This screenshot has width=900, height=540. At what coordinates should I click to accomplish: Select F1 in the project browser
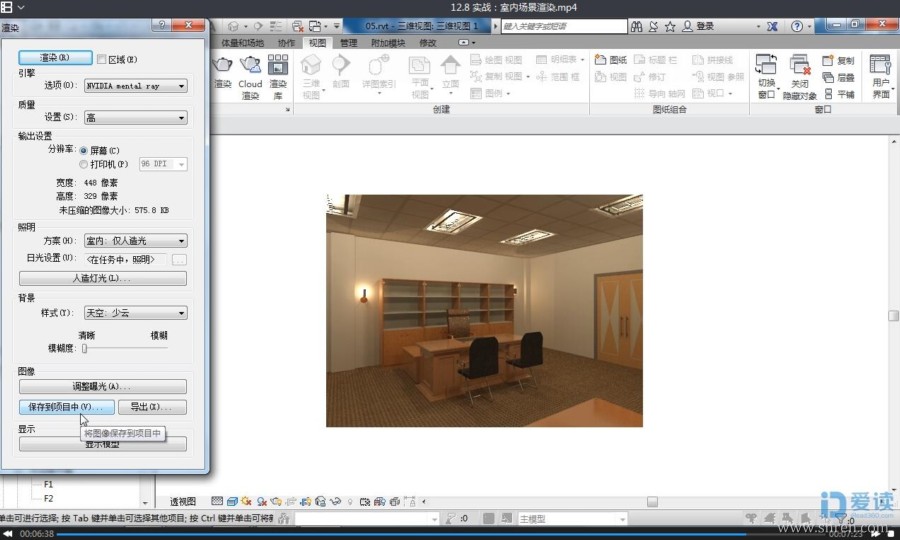pos(48,484)
